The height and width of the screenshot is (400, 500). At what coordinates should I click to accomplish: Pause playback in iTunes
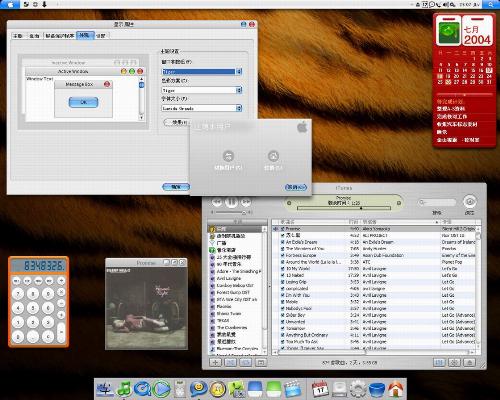(231, 202)
